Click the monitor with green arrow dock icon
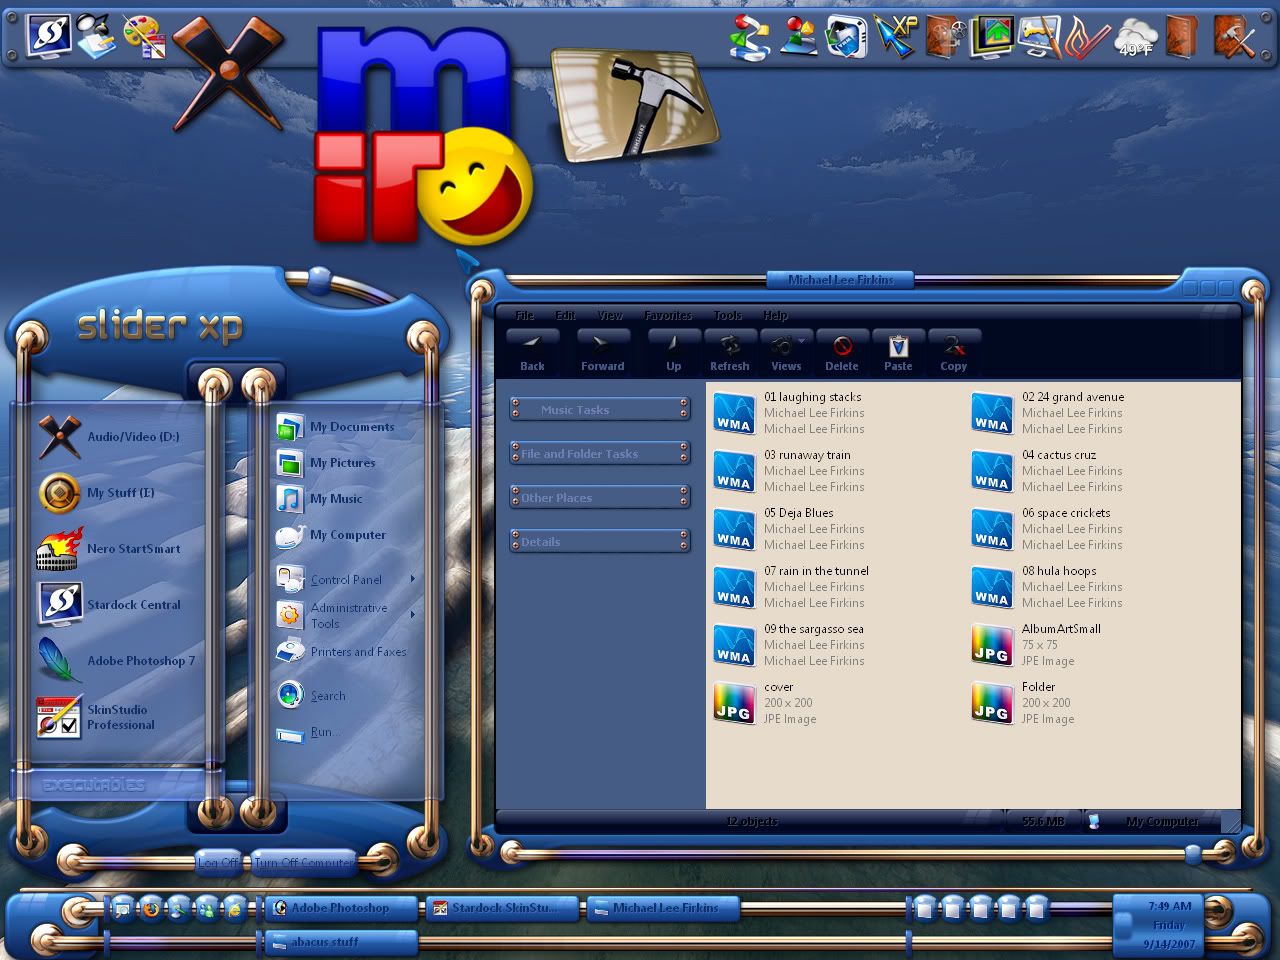 [991, 37]
